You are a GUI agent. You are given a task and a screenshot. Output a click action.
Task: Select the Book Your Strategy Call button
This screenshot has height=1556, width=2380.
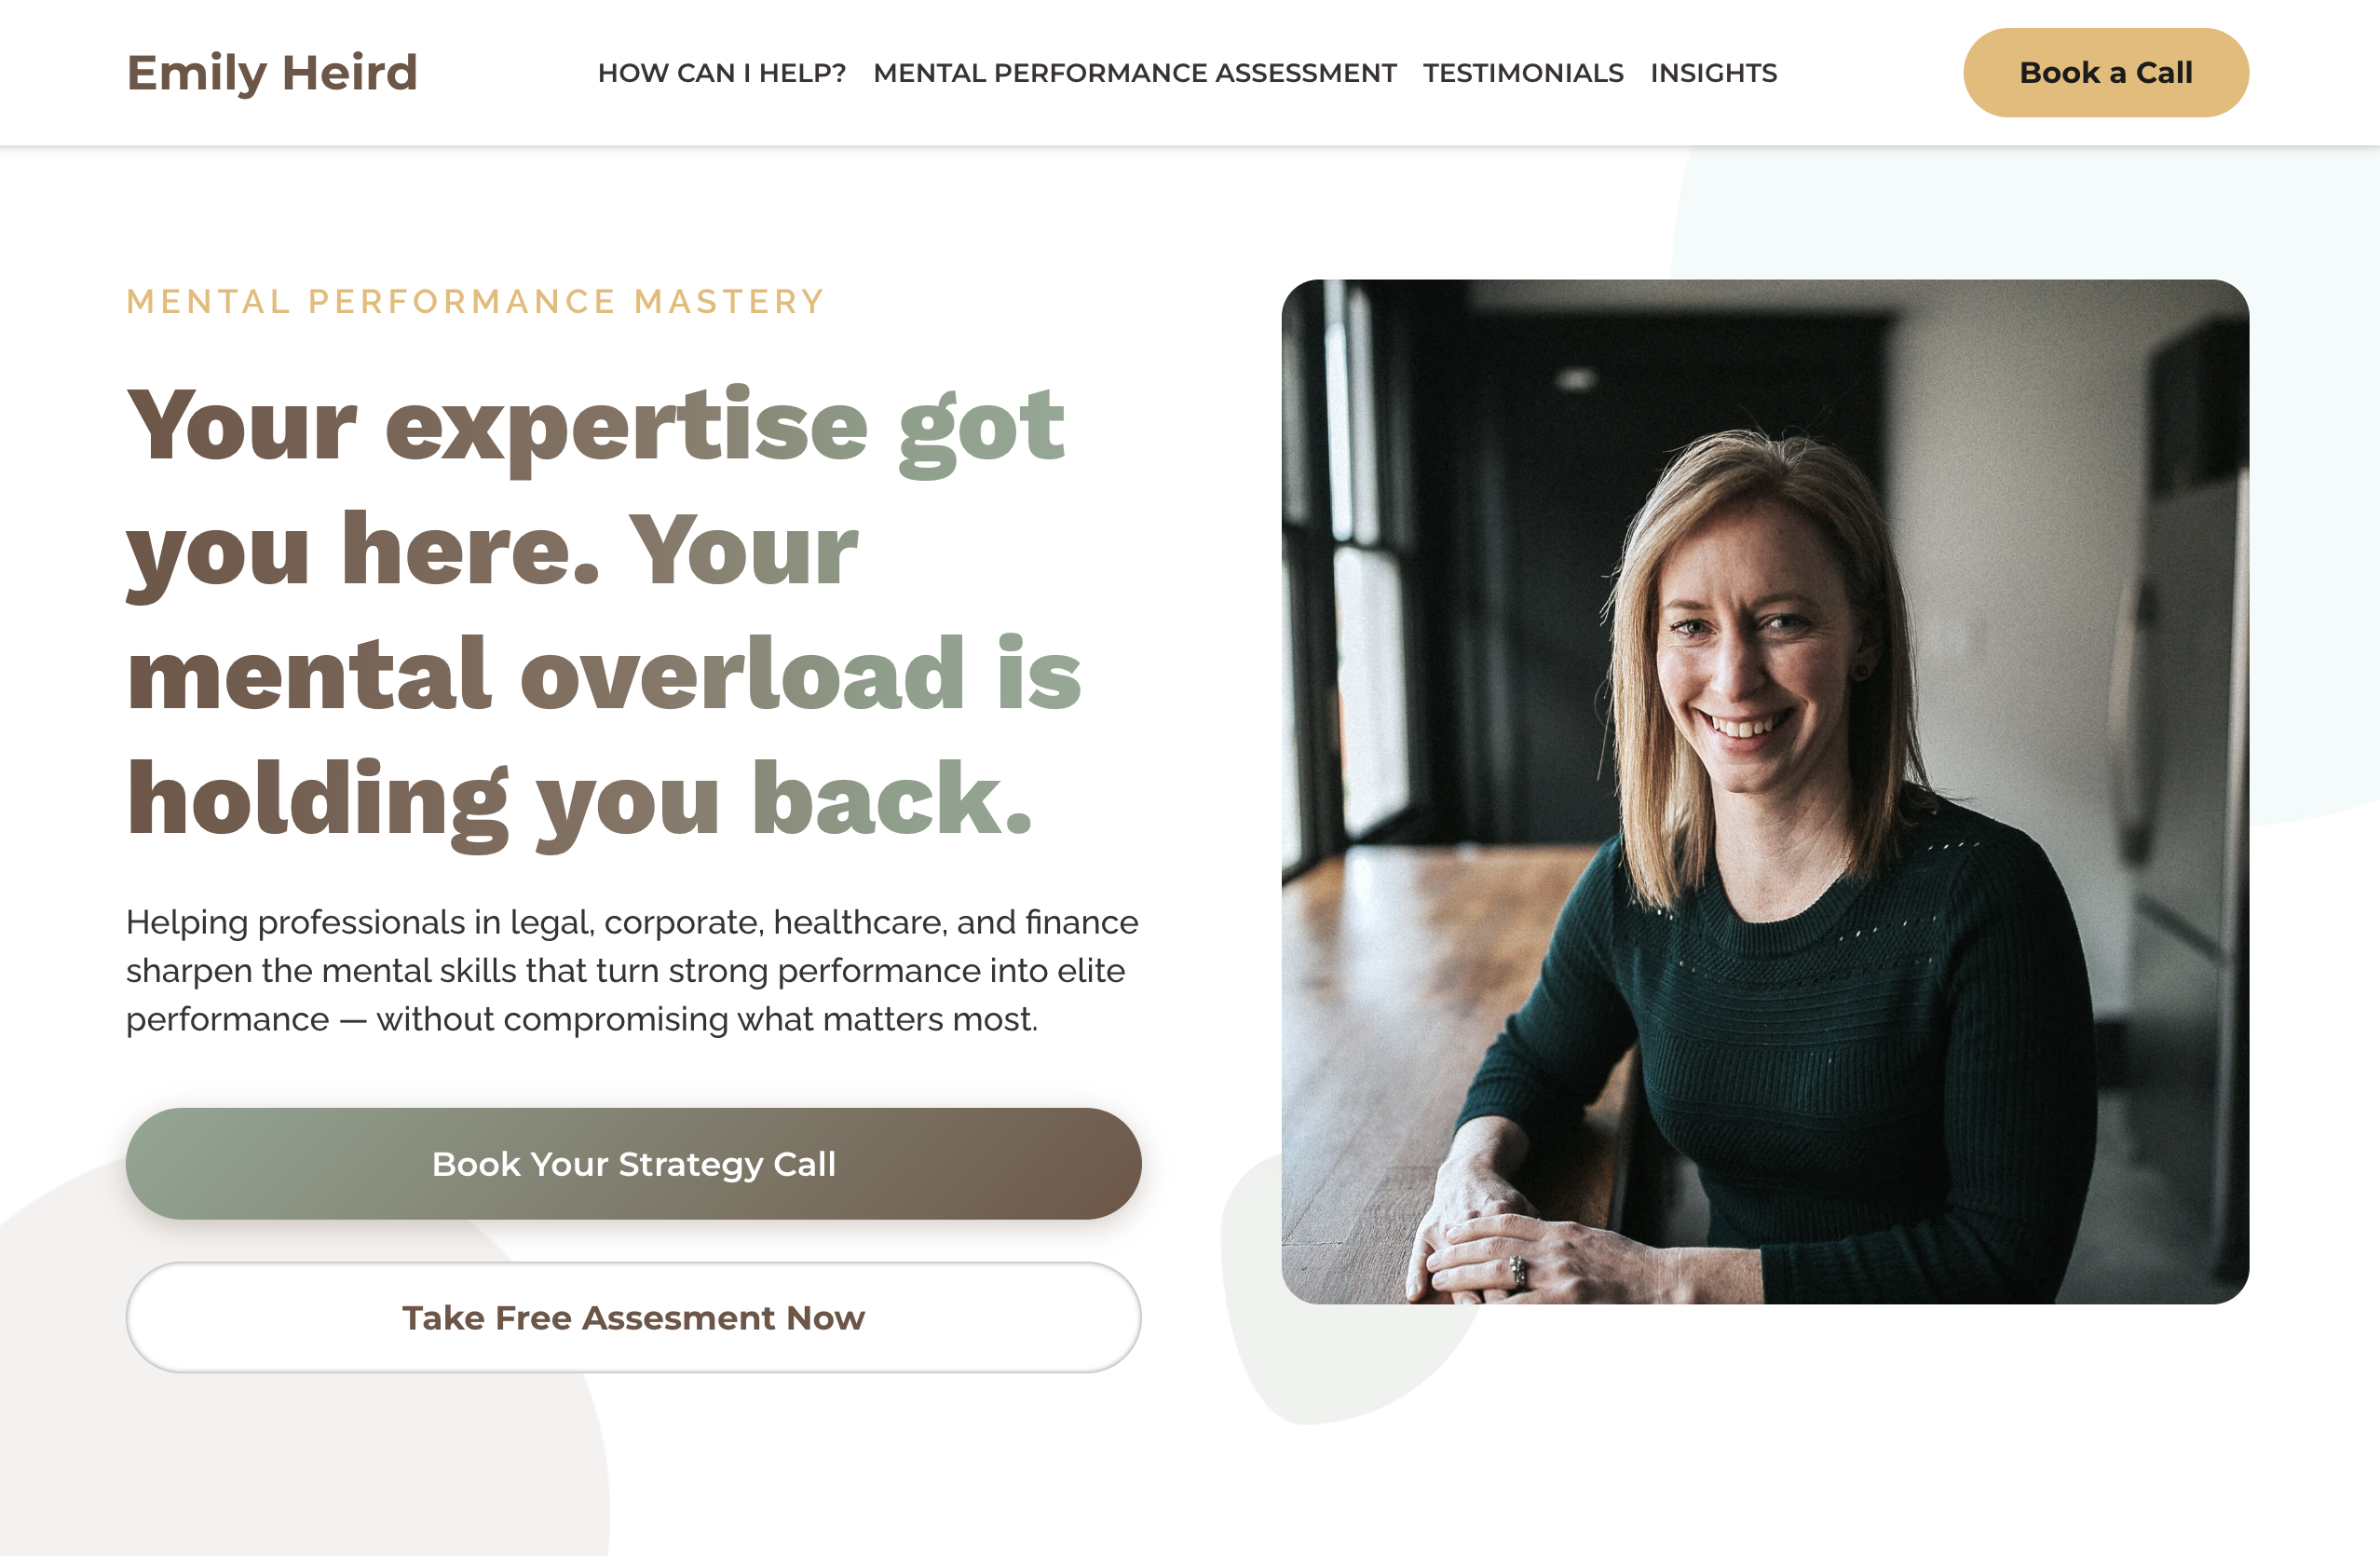[634, 1163]
